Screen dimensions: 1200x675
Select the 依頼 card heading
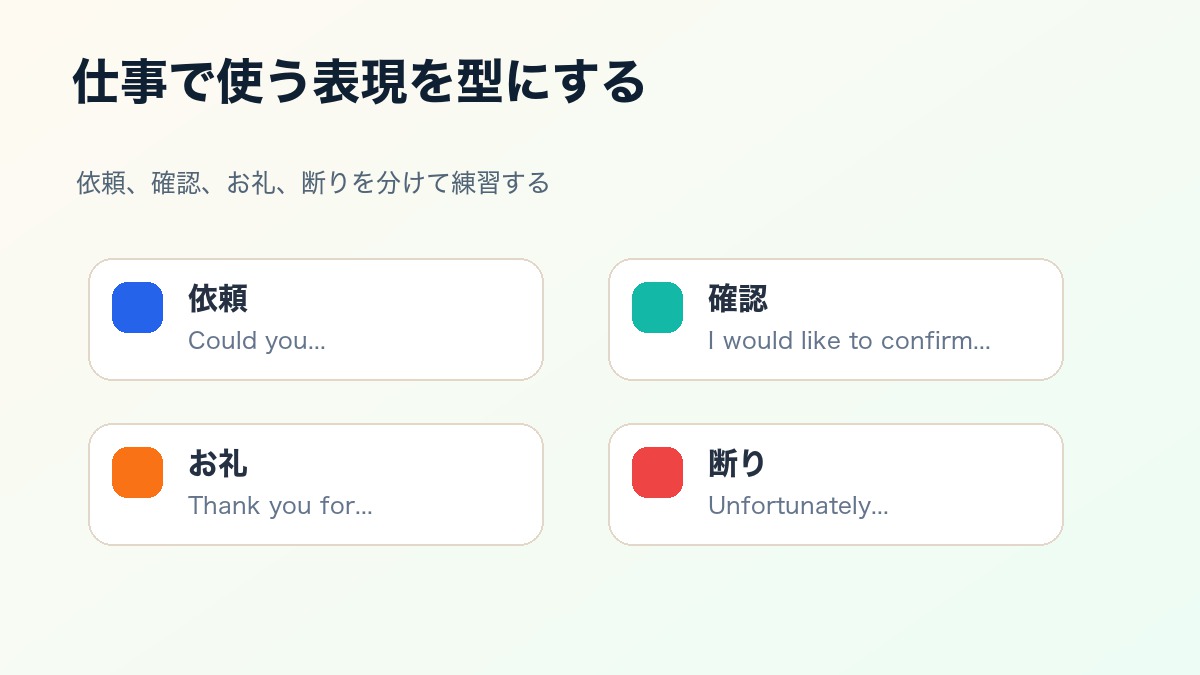coord(218,298)
